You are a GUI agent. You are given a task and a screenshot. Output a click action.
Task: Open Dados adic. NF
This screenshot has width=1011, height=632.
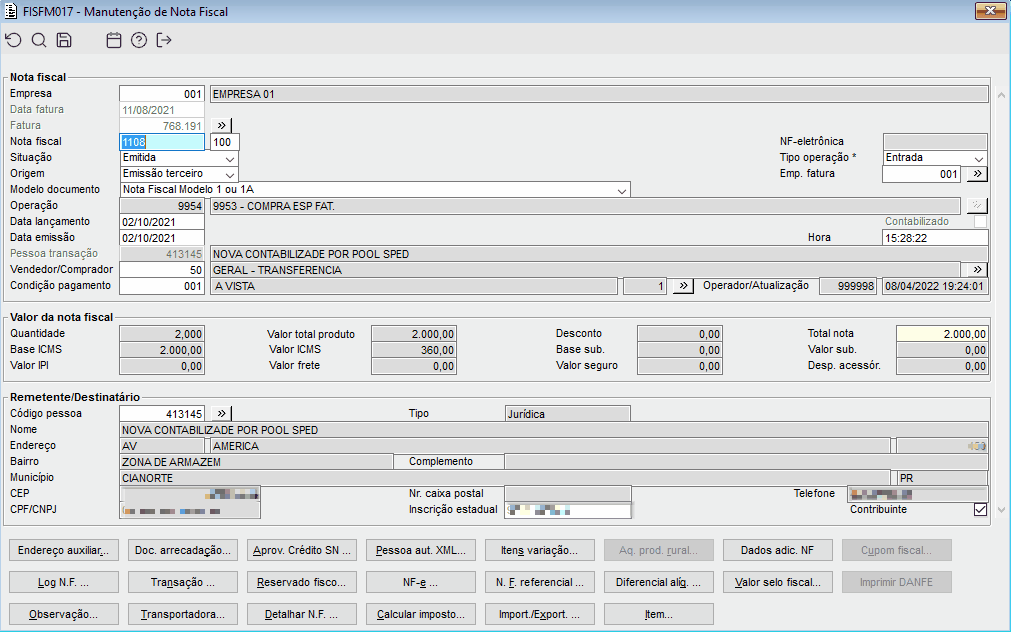[778, 550]
